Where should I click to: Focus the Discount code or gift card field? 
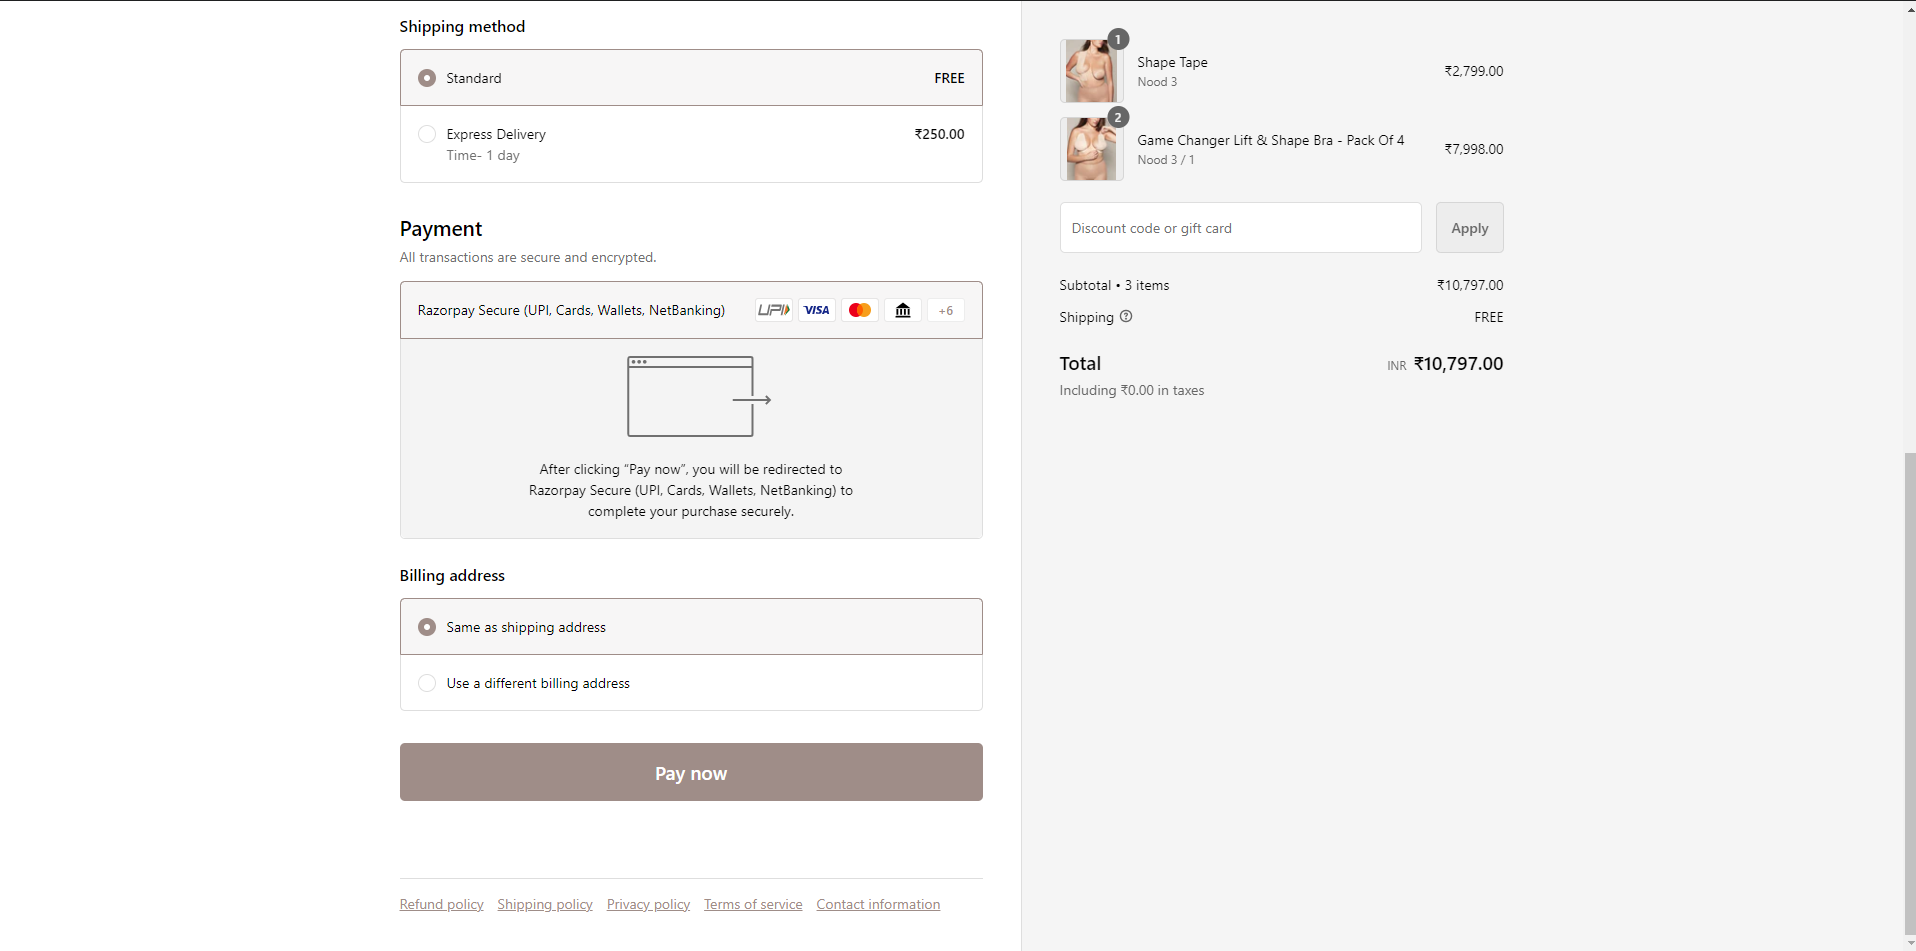pyautogui.click(x=1240, y=228)
